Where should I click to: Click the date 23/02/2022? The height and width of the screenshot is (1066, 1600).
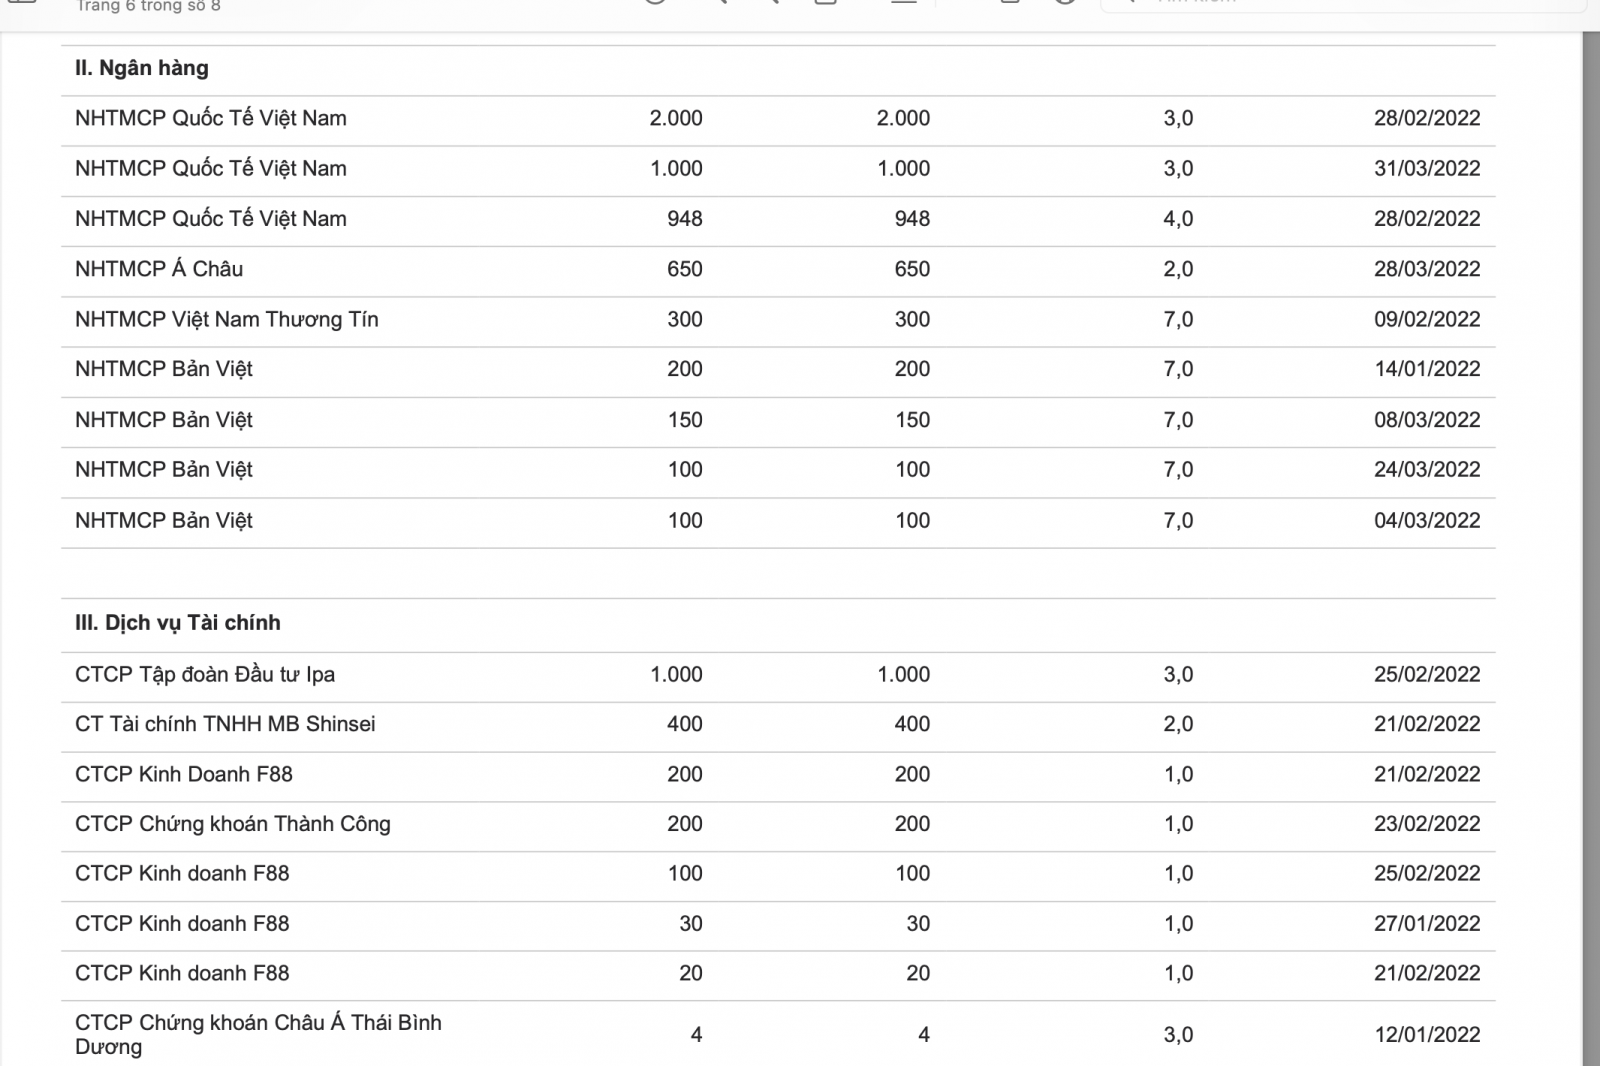tap(1427, 824)
